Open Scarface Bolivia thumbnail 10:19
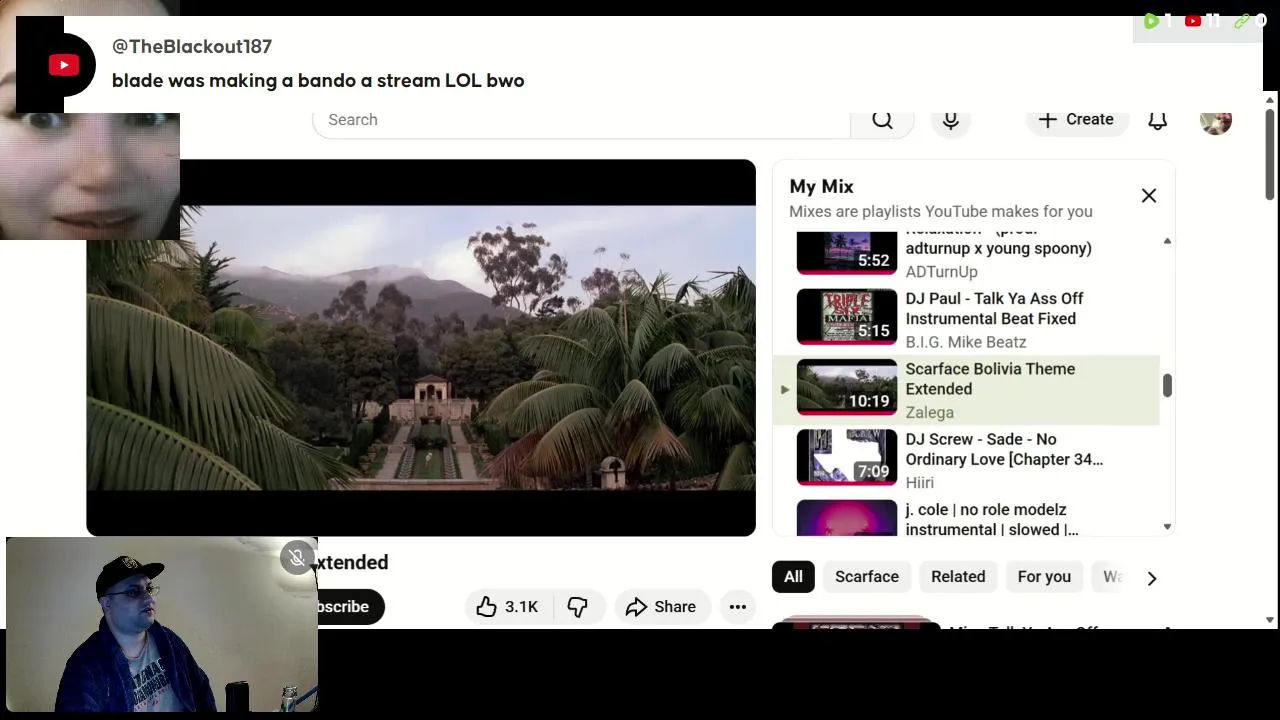Viewport: 1280px width, 720px height. point(847,387)
